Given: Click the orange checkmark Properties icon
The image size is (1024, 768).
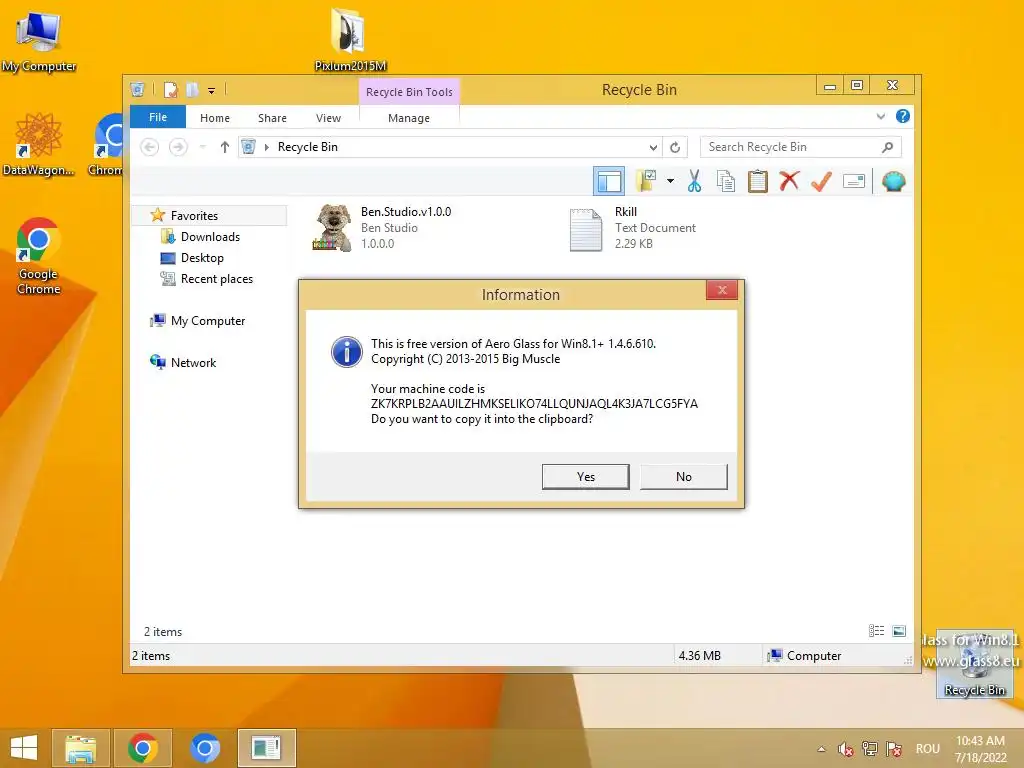Looking at the screenshot, I should [x=821, y=181].
